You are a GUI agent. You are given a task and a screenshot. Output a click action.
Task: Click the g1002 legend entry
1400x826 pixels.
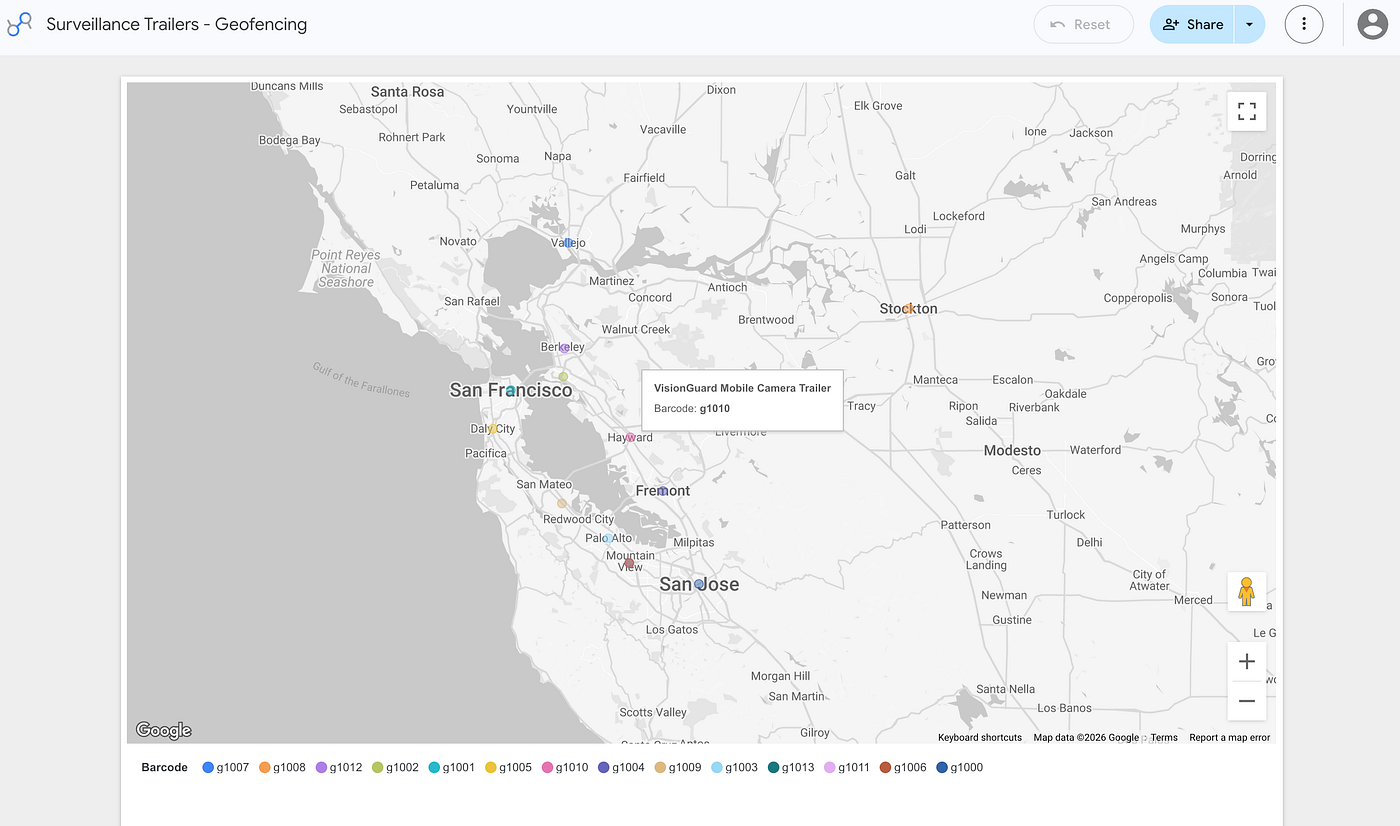pyautogui.click(x=395, y=768)
